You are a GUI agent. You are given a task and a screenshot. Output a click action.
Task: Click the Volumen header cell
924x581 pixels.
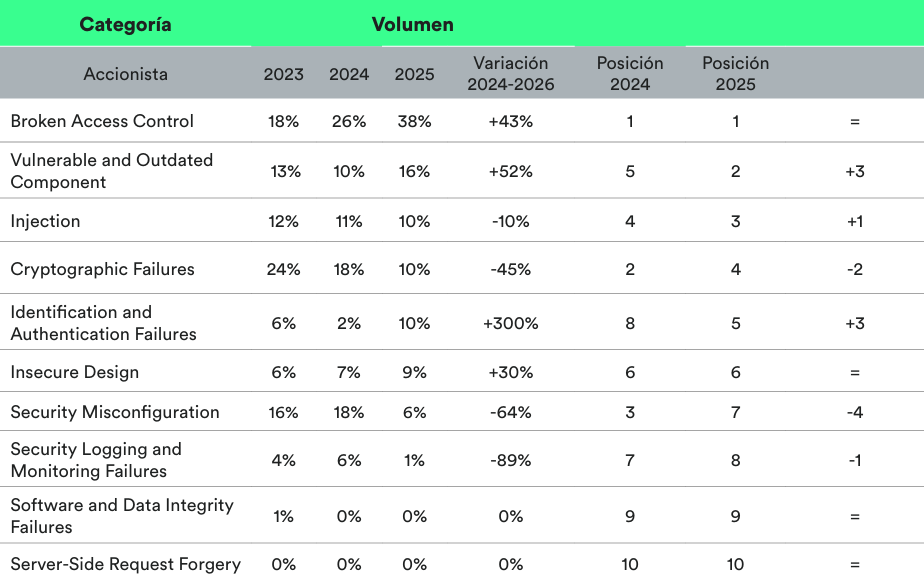coord(412,24)
